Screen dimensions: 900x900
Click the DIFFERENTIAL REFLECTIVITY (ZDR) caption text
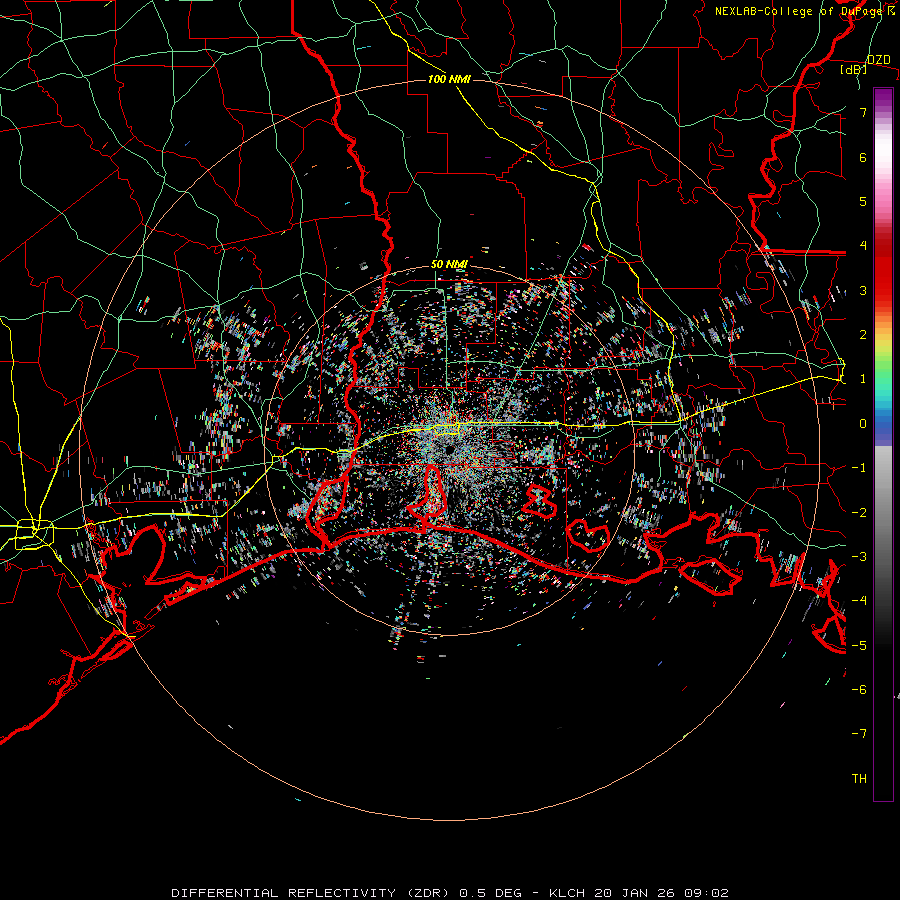pyautogui.click(x=312, y=893)
